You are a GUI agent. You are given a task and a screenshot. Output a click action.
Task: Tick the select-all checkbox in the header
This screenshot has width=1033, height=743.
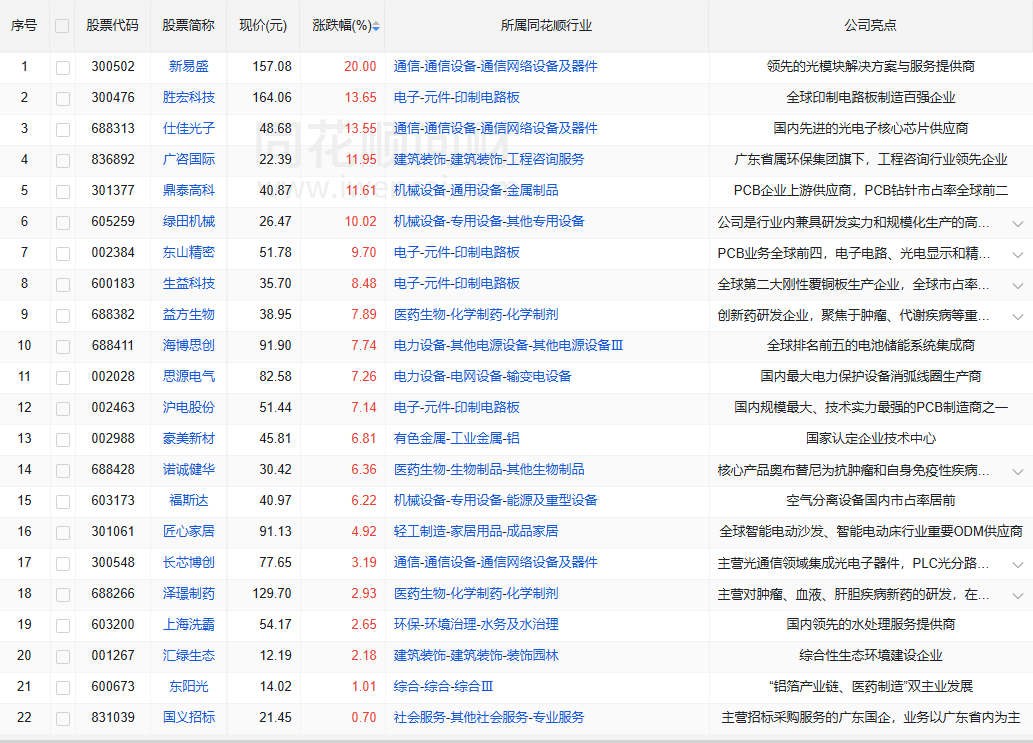click(x=62, y=26)
